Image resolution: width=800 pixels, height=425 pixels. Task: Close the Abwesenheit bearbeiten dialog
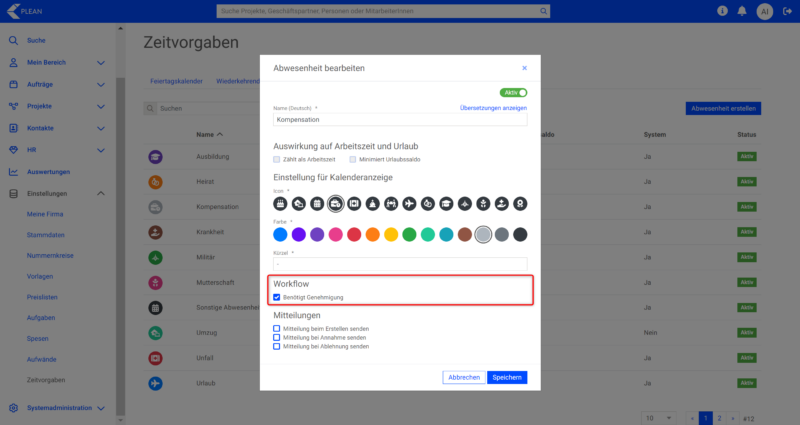coord(524,68)
